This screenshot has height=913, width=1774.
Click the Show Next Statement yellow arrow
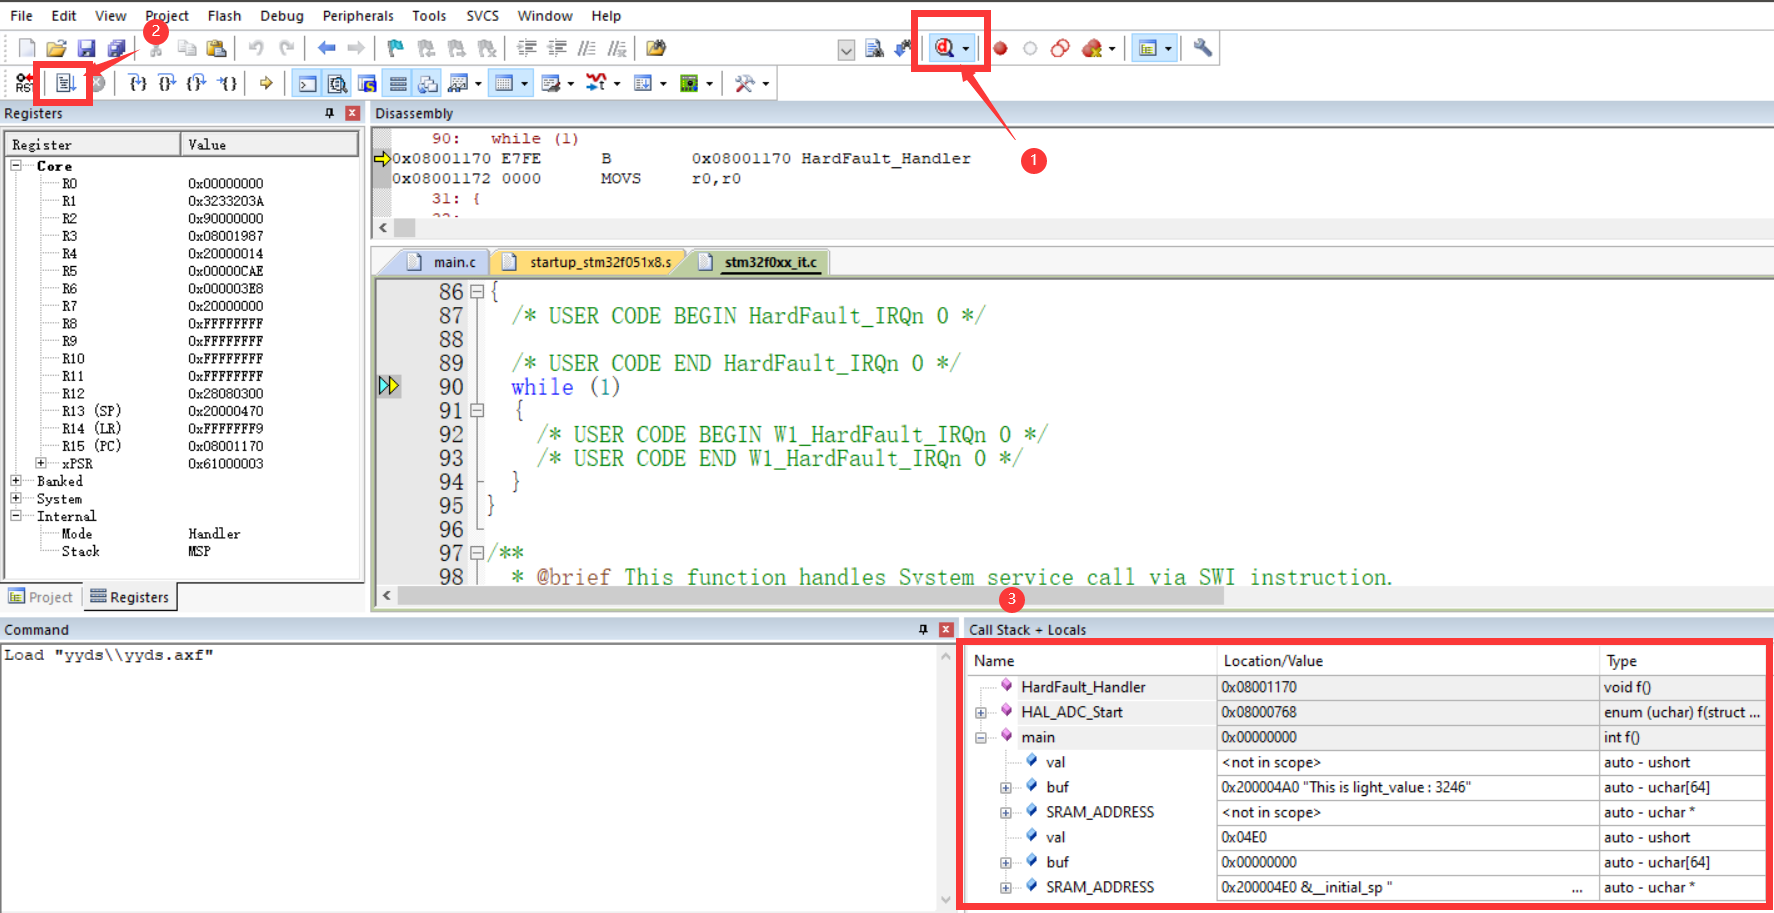tap(266, 83)
